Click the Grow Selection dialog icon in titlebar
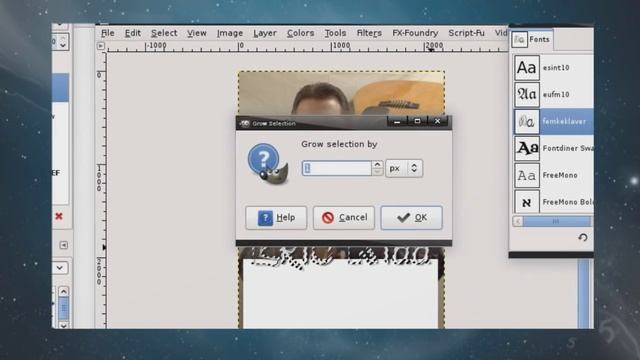Screen dimensions: 640x360 click(x=244, y=123)
